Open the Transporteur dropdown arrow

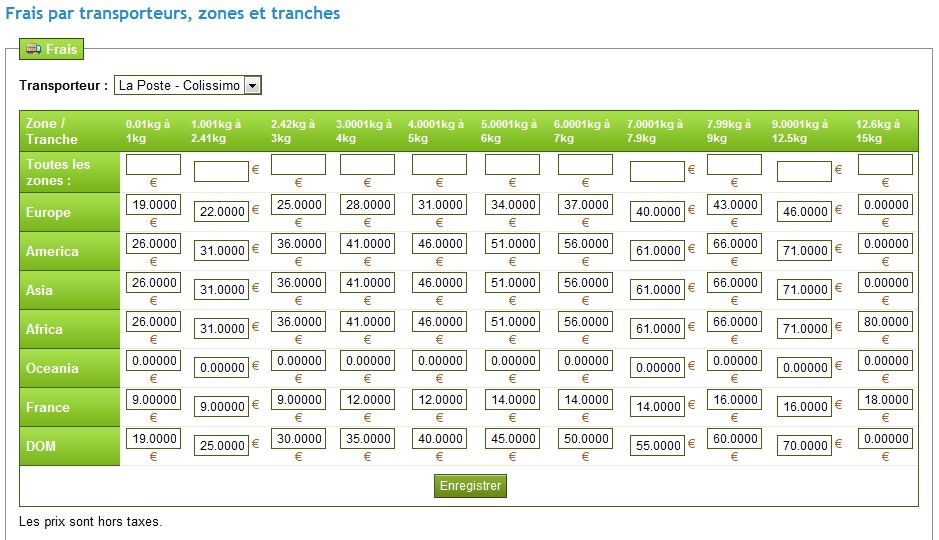click(x=253, y=86)
